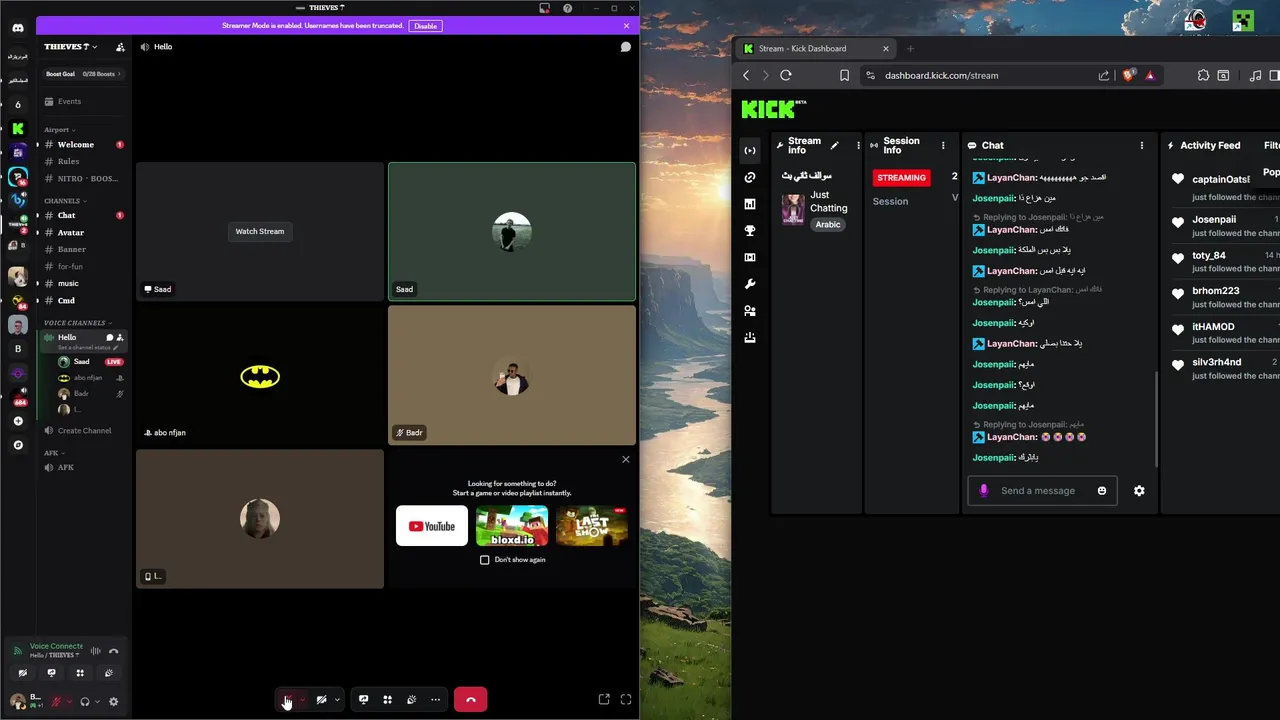
Task: Open Boost Goal progress bar
Action: point(84,74)
